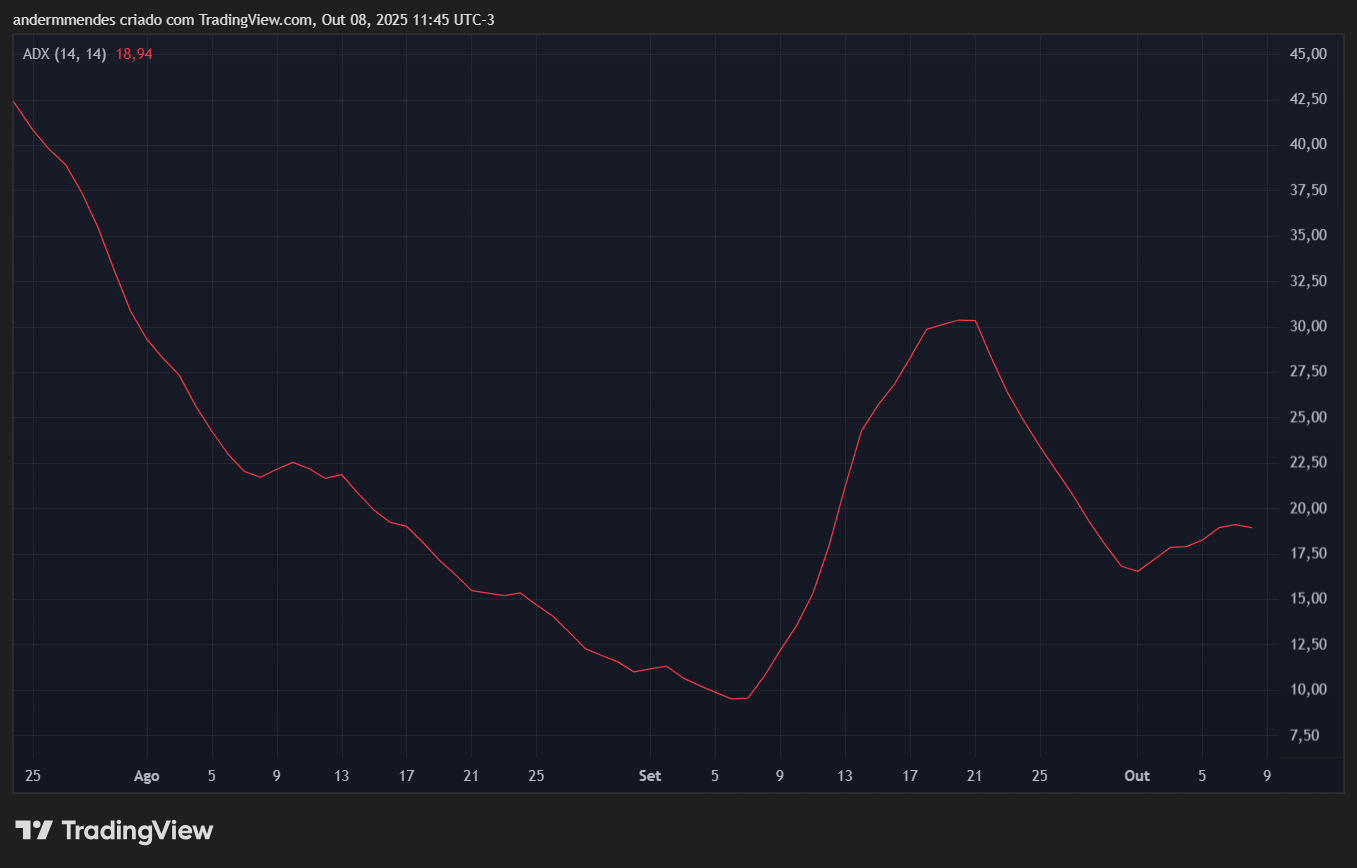Click the Out month label on the time axis
Viewport: 1357px width, 868px height.
point(1137,776)
